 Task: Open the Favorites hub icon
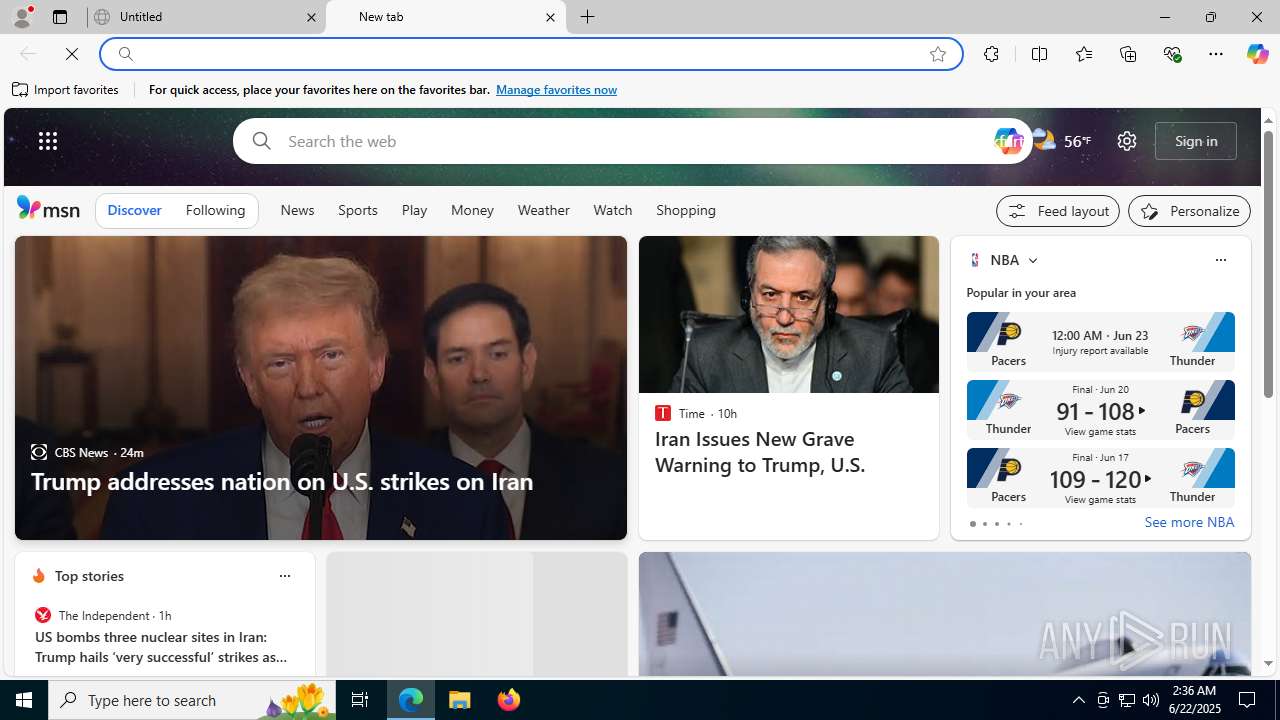pyautogui.click(x=1083, y=54)
